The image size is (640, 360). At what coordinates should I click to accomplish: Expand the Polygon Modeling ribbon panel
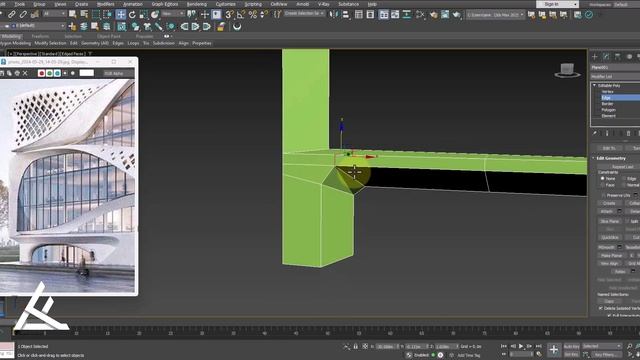[x=16, y=43]
